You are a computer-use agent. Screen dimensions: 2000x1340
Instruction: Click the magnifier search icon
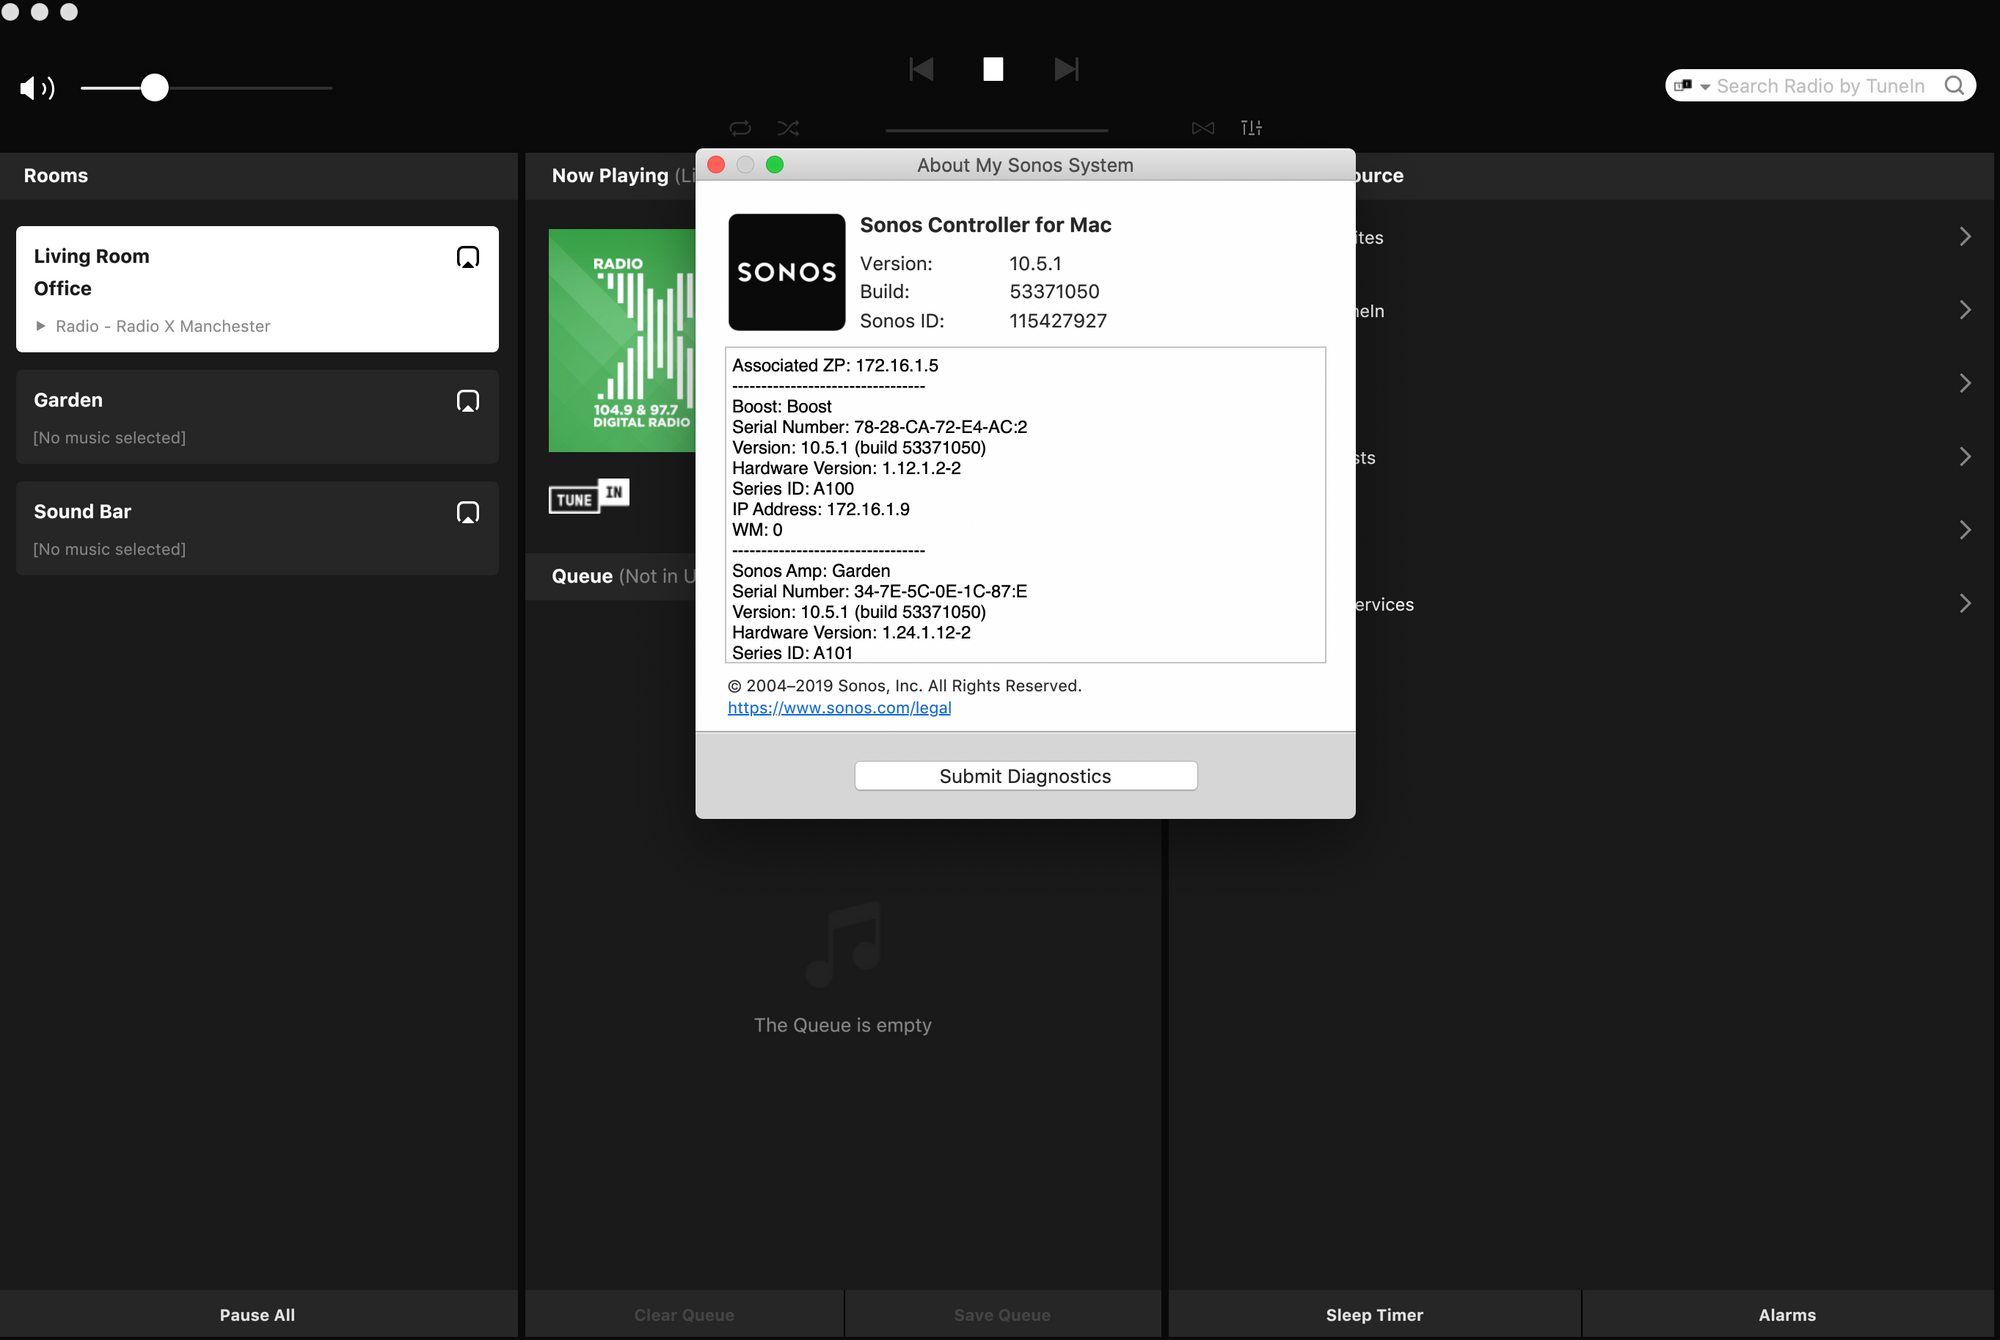pos(1954,86)
